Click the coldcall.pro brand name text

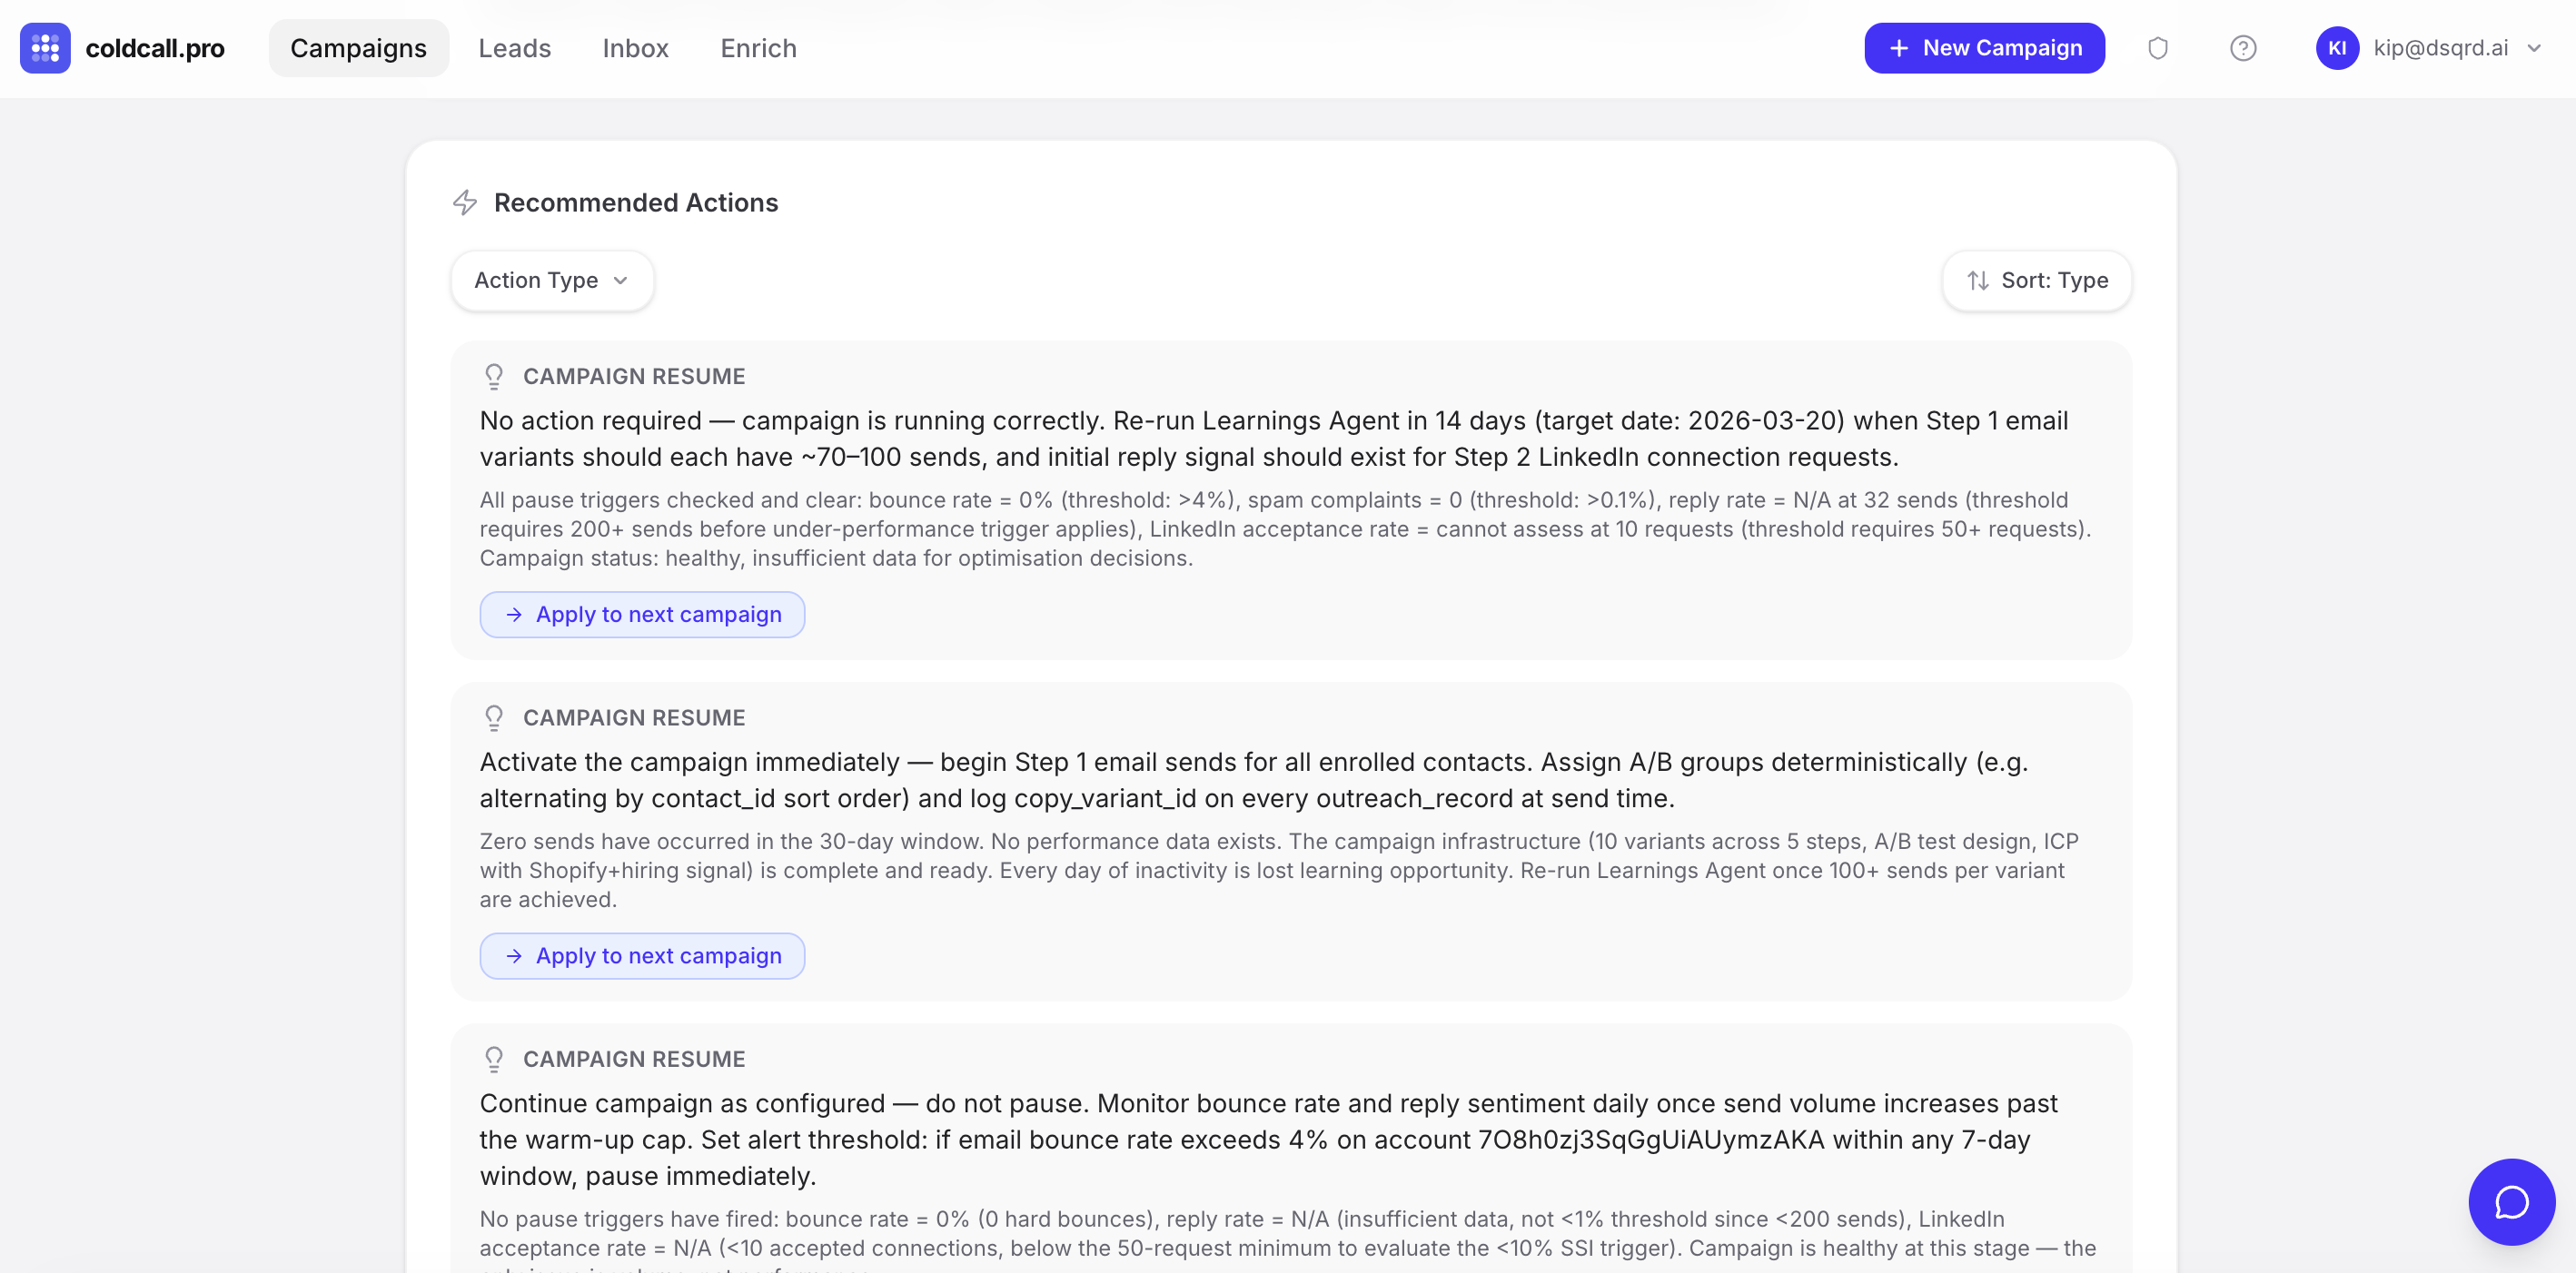click(155, 48)
